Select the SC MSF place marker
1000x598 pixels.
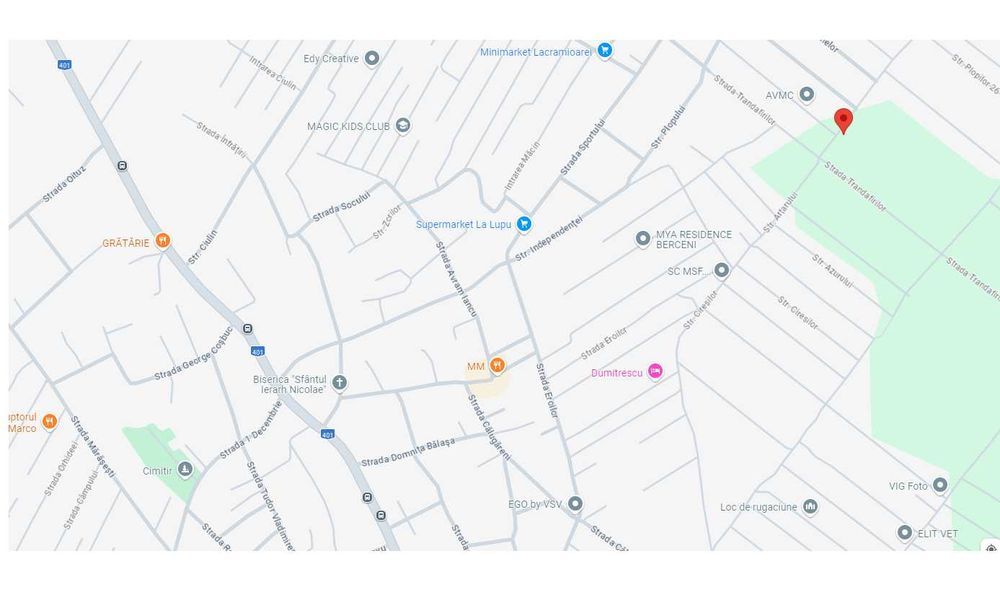[x=721, y=270]
